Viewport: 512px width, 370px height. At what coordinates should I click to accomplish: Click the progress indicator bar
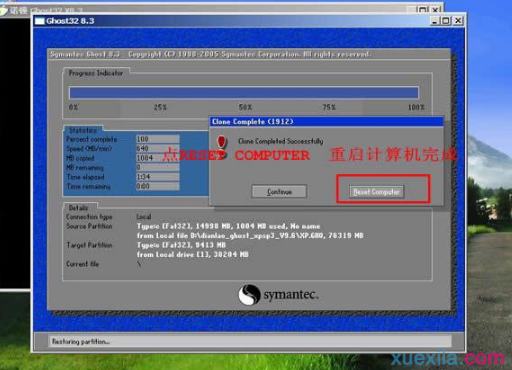[x=244, y=93]
